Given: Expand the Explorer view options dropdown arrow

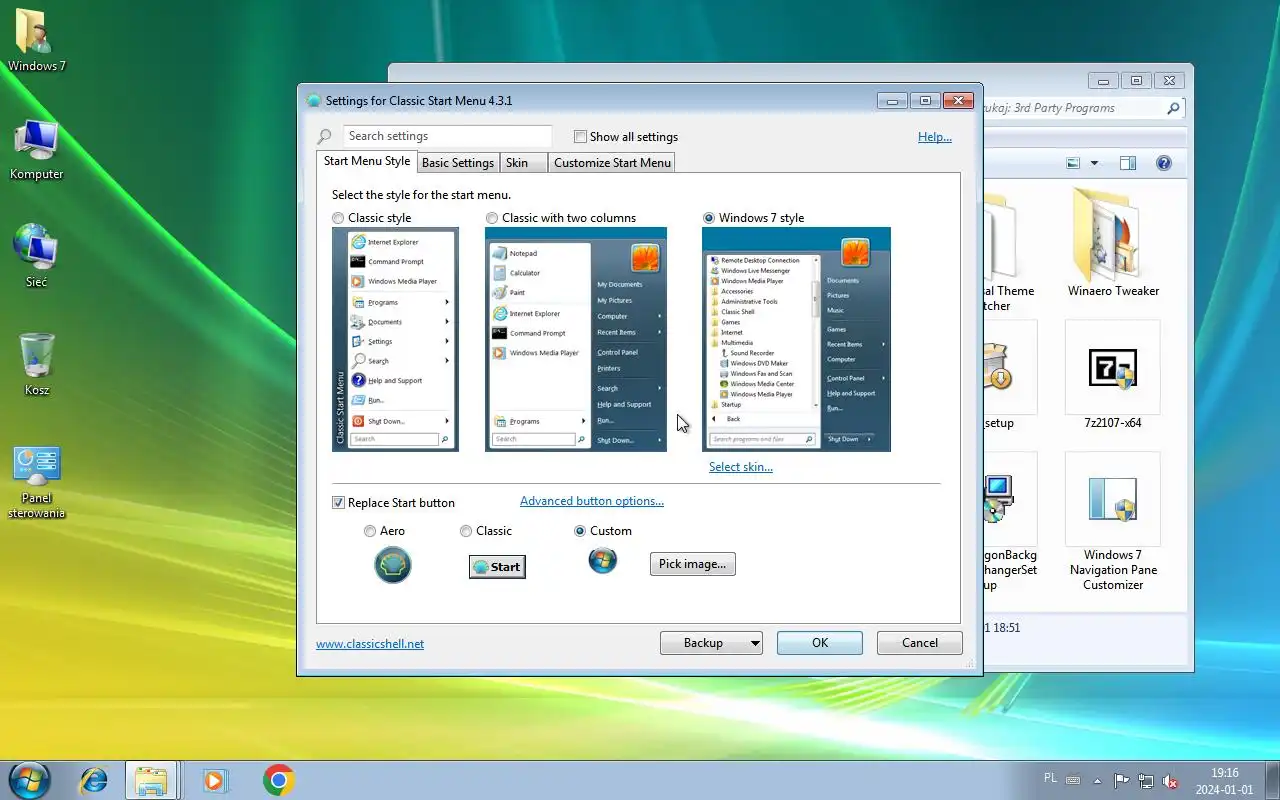Looking at the screenshot, I should point(1094,163).
